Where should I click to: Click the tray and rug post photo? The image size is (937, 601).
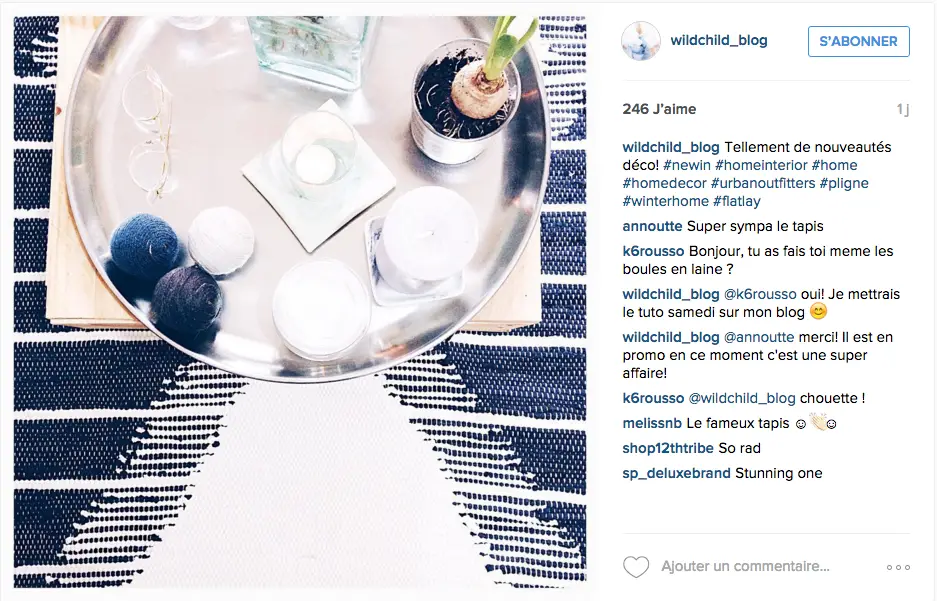300,302
